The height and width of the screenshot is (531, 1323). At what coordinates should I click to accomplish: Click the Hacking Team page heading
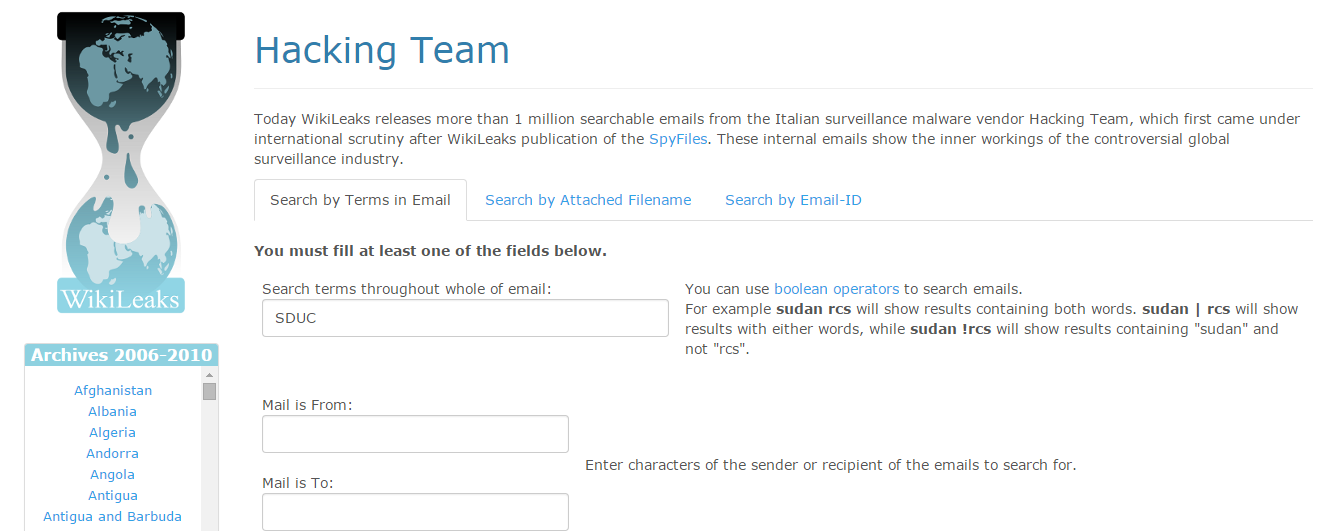click(382, 50)
